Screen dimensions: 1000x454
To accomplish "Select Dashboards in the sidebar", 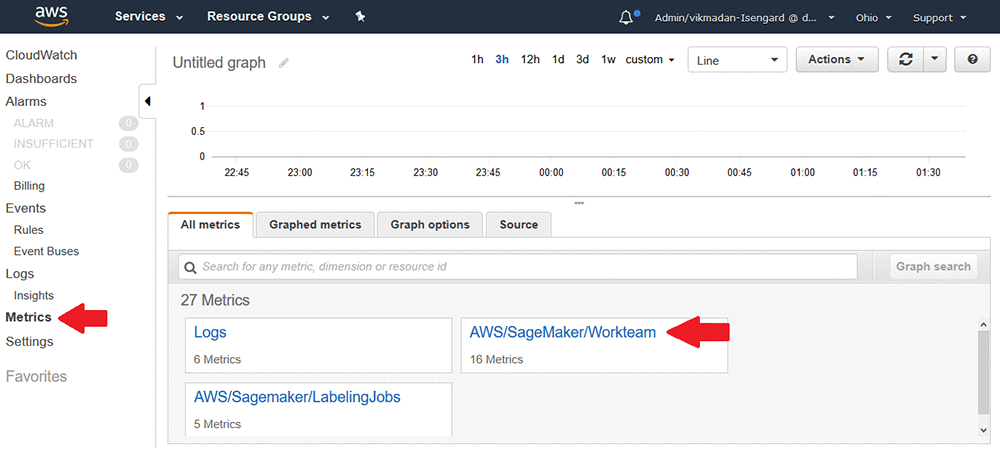I will click(41, 78).
